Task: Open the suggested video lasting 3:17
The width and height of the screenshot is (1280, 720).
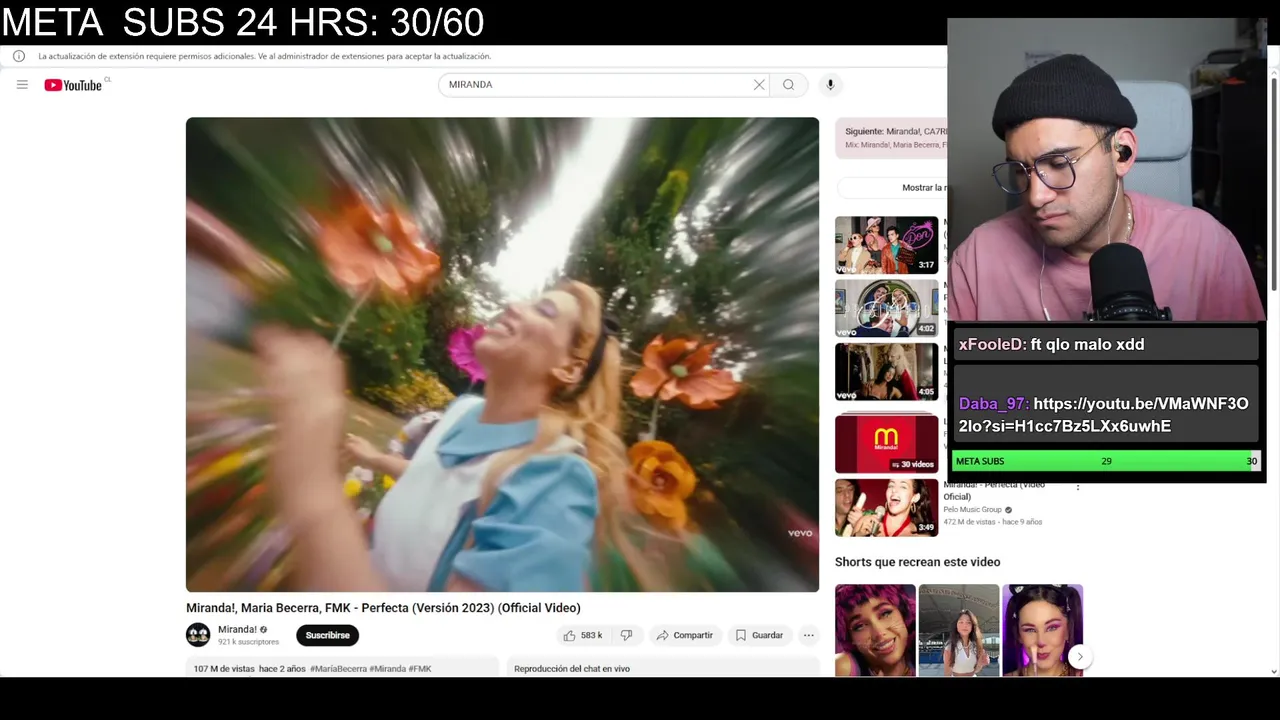Action: click(887, 245)
